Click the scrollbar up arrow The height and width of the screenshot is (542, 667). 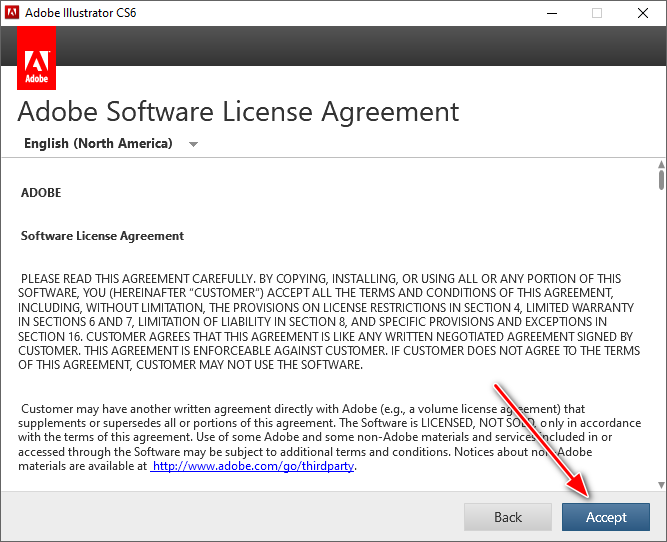point(660,164)
